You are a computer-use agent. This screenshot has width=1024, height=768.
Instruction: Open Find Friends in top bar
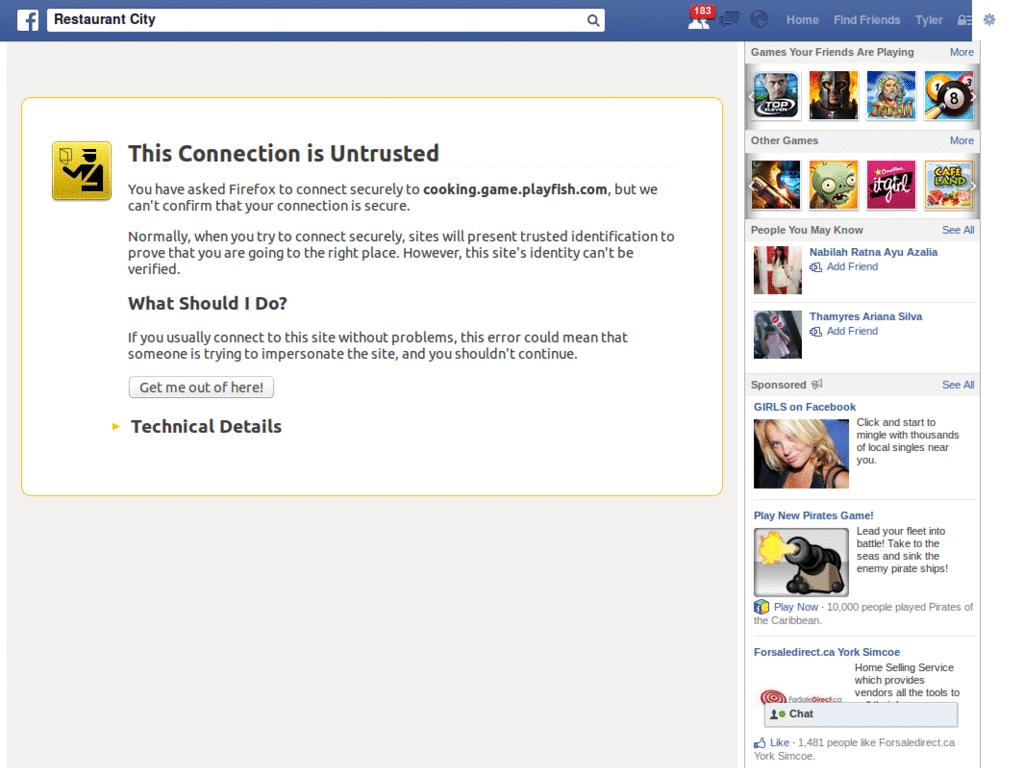(867, 20)
